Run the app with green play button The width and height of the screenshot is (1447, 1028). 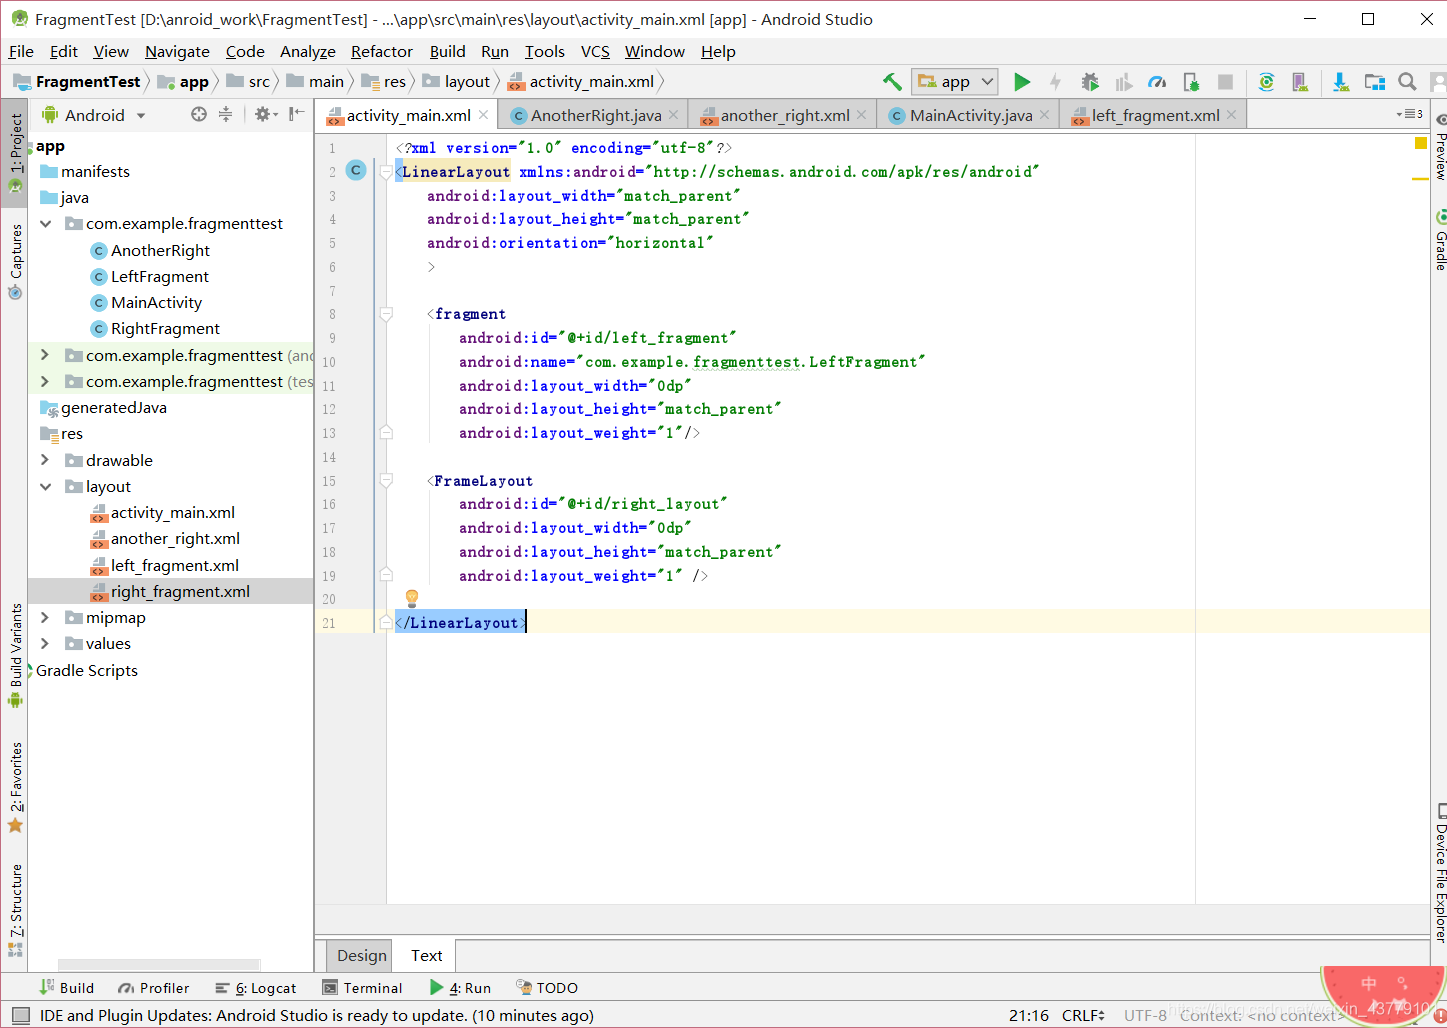pyautogui.click(x=1022, y=82)
